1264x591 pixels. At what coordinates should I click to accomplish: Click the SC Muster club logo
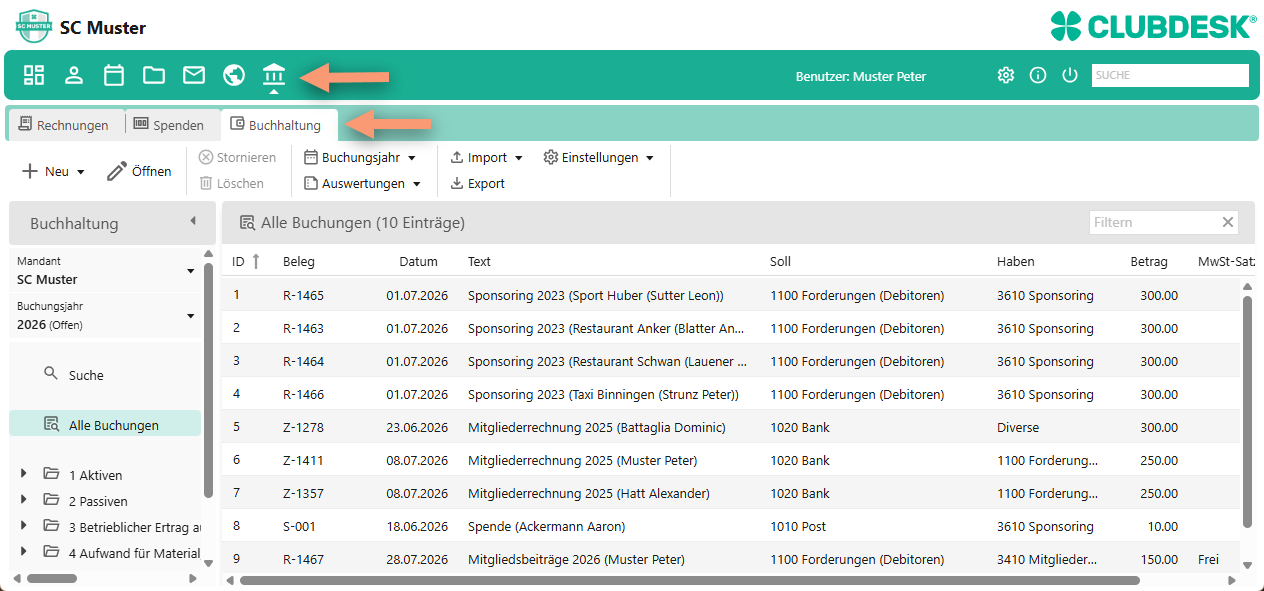33,26
